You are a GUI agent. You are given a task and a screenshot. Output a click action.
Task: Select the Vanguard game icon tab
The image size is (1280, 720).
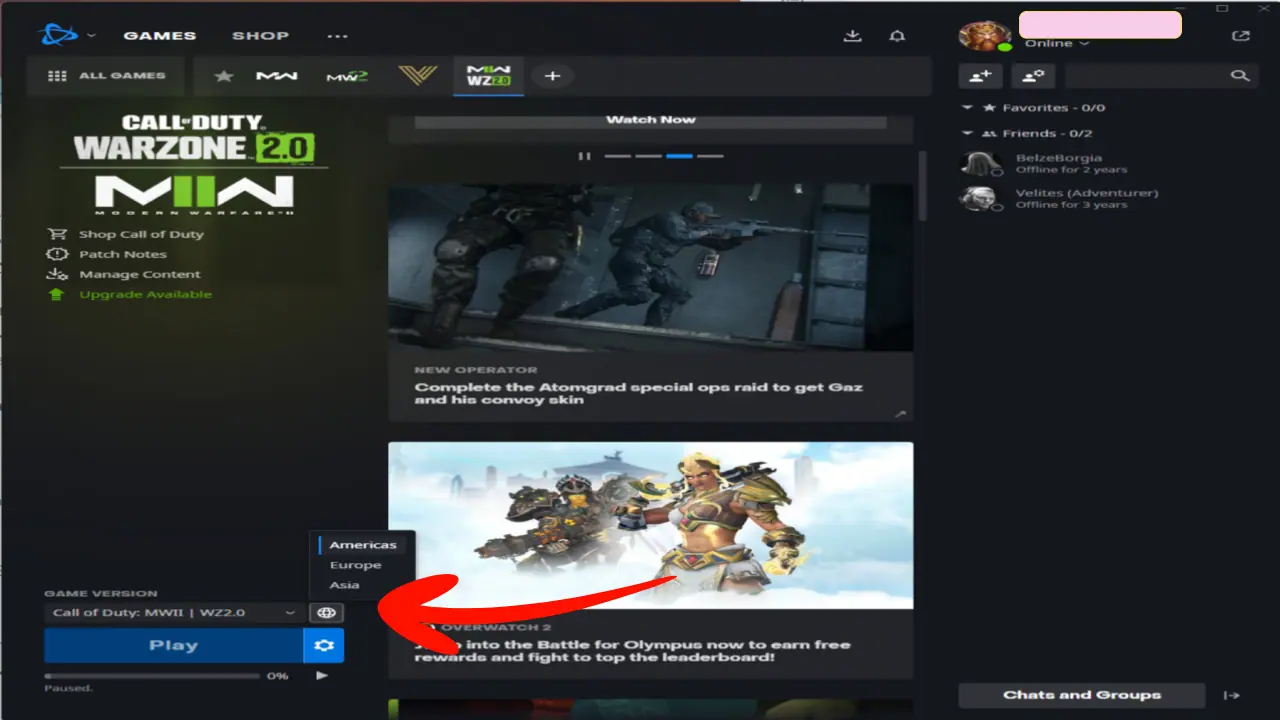pyautogui.click(x=417, y=76)
